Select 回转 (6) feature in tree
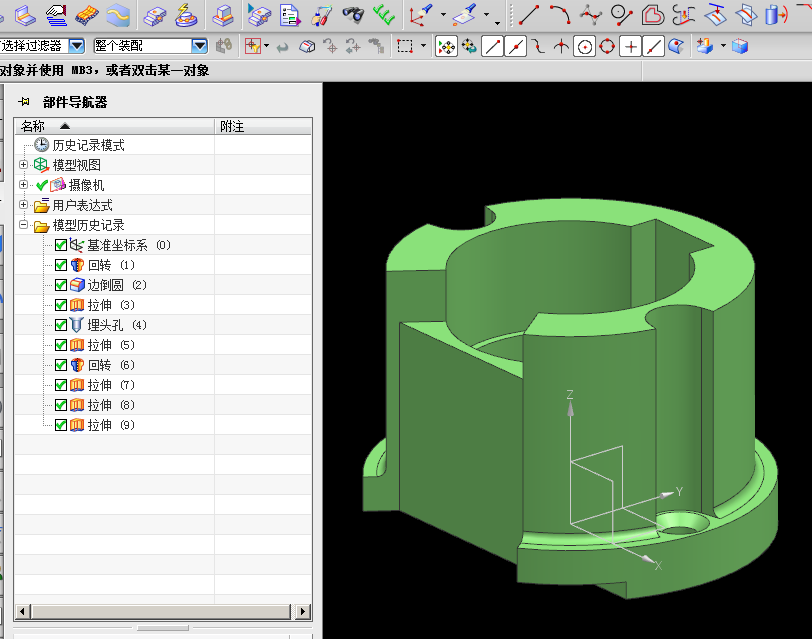 [x=99, y=365]
